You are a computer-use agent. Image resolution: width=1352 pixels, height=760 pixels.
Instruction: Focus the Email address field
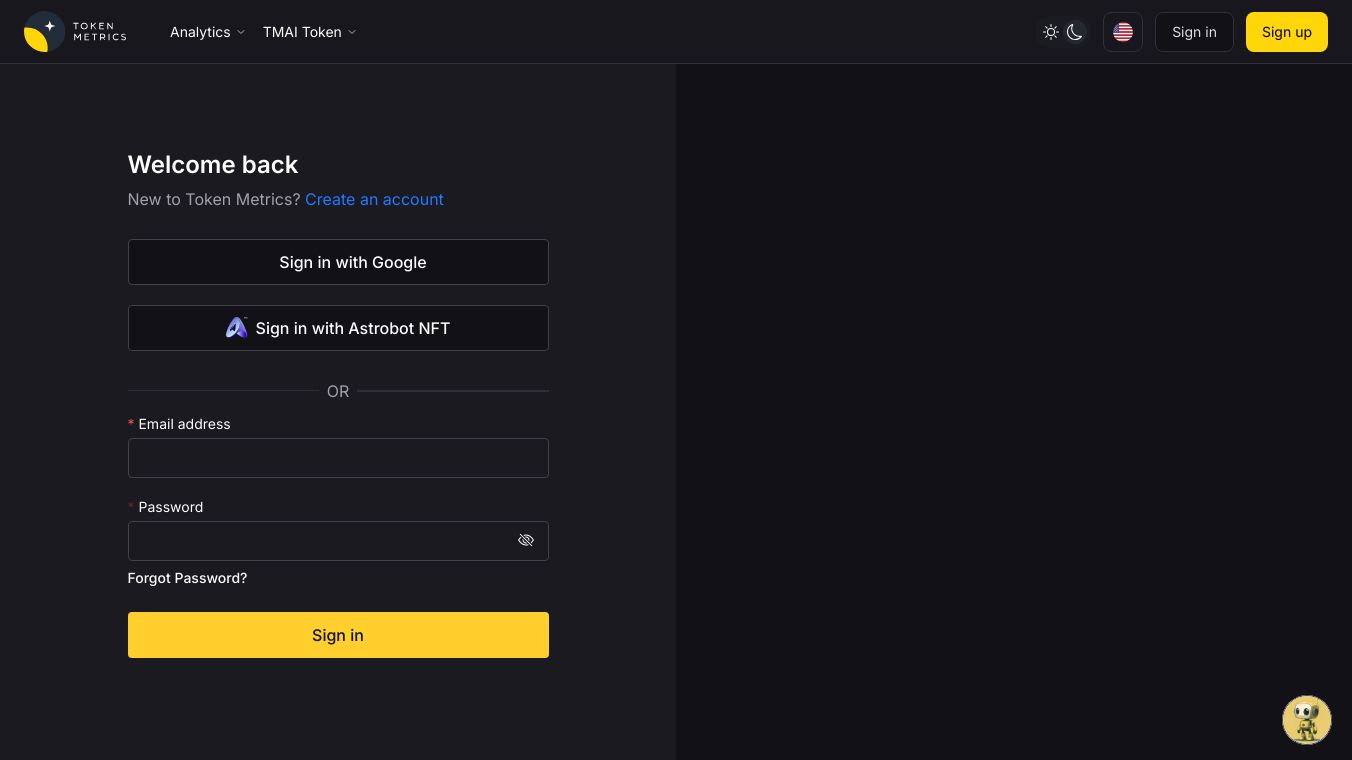(338, 458)
